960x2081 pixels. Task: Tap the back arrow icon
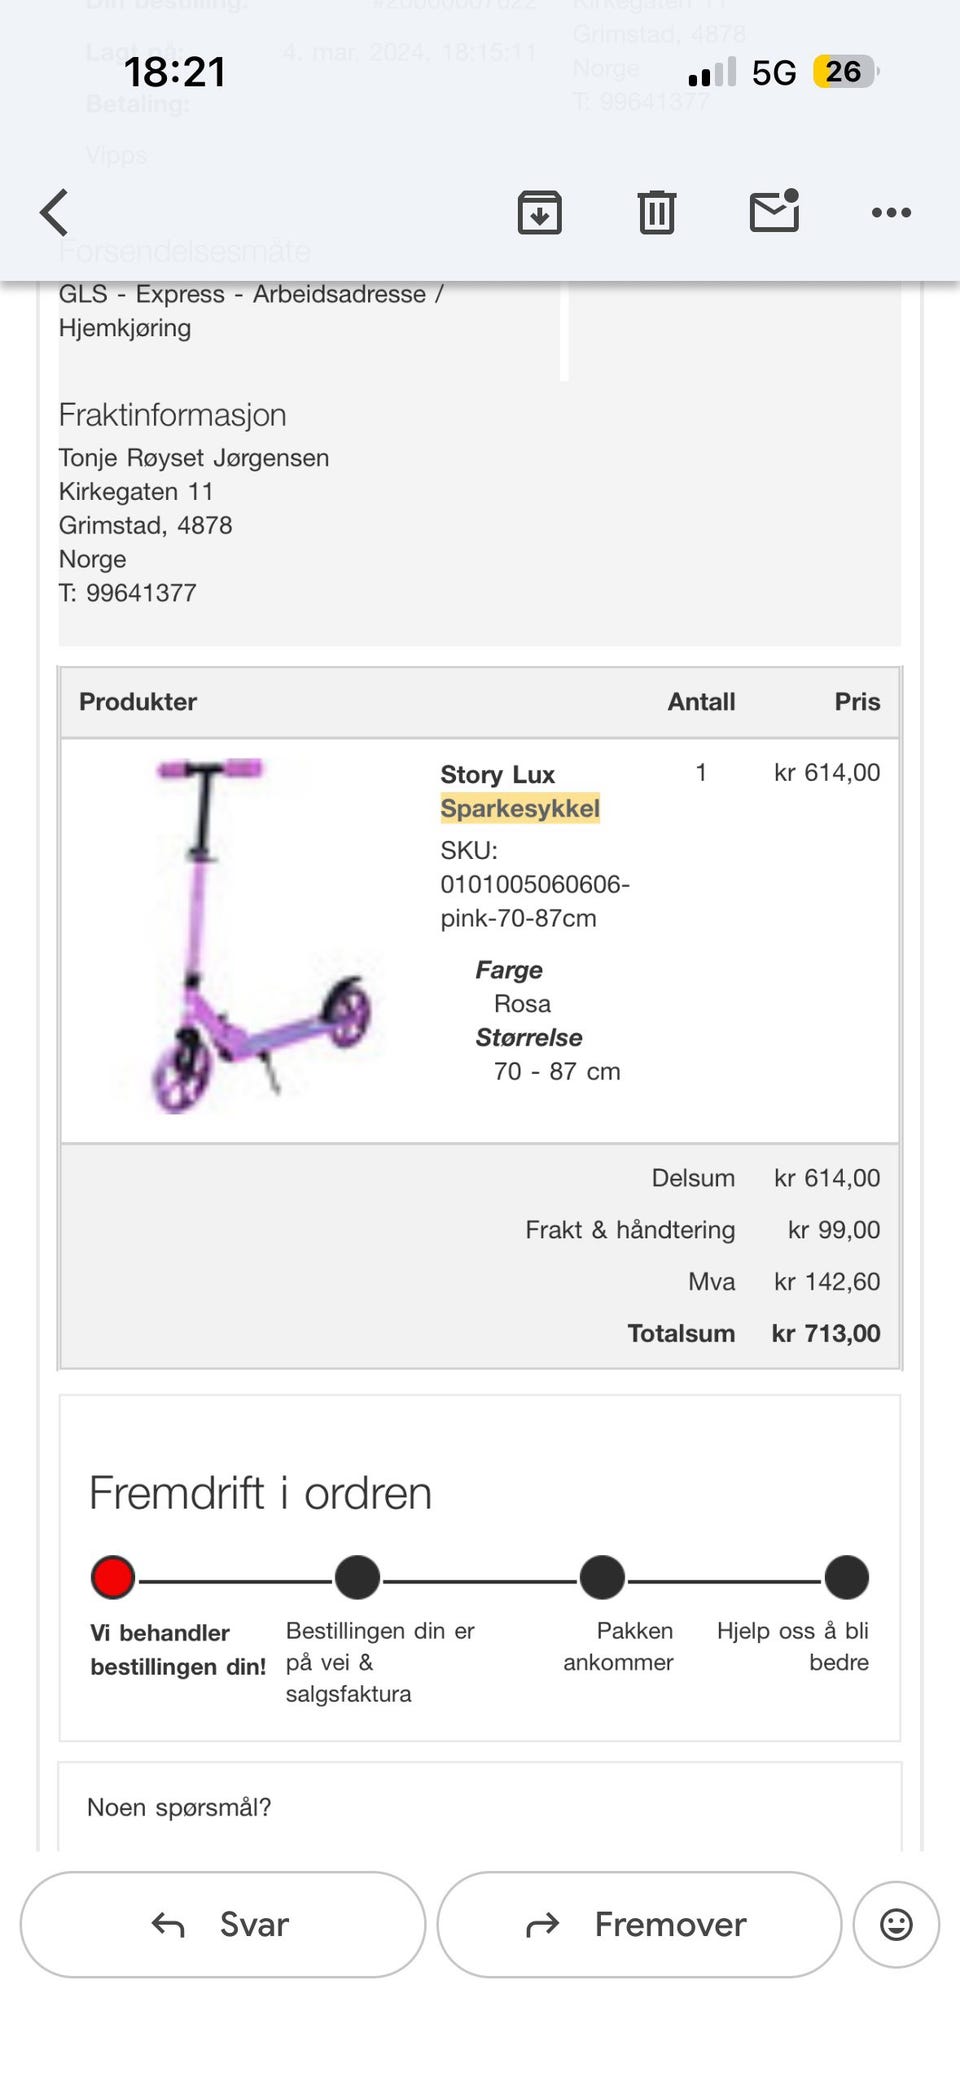54,212
